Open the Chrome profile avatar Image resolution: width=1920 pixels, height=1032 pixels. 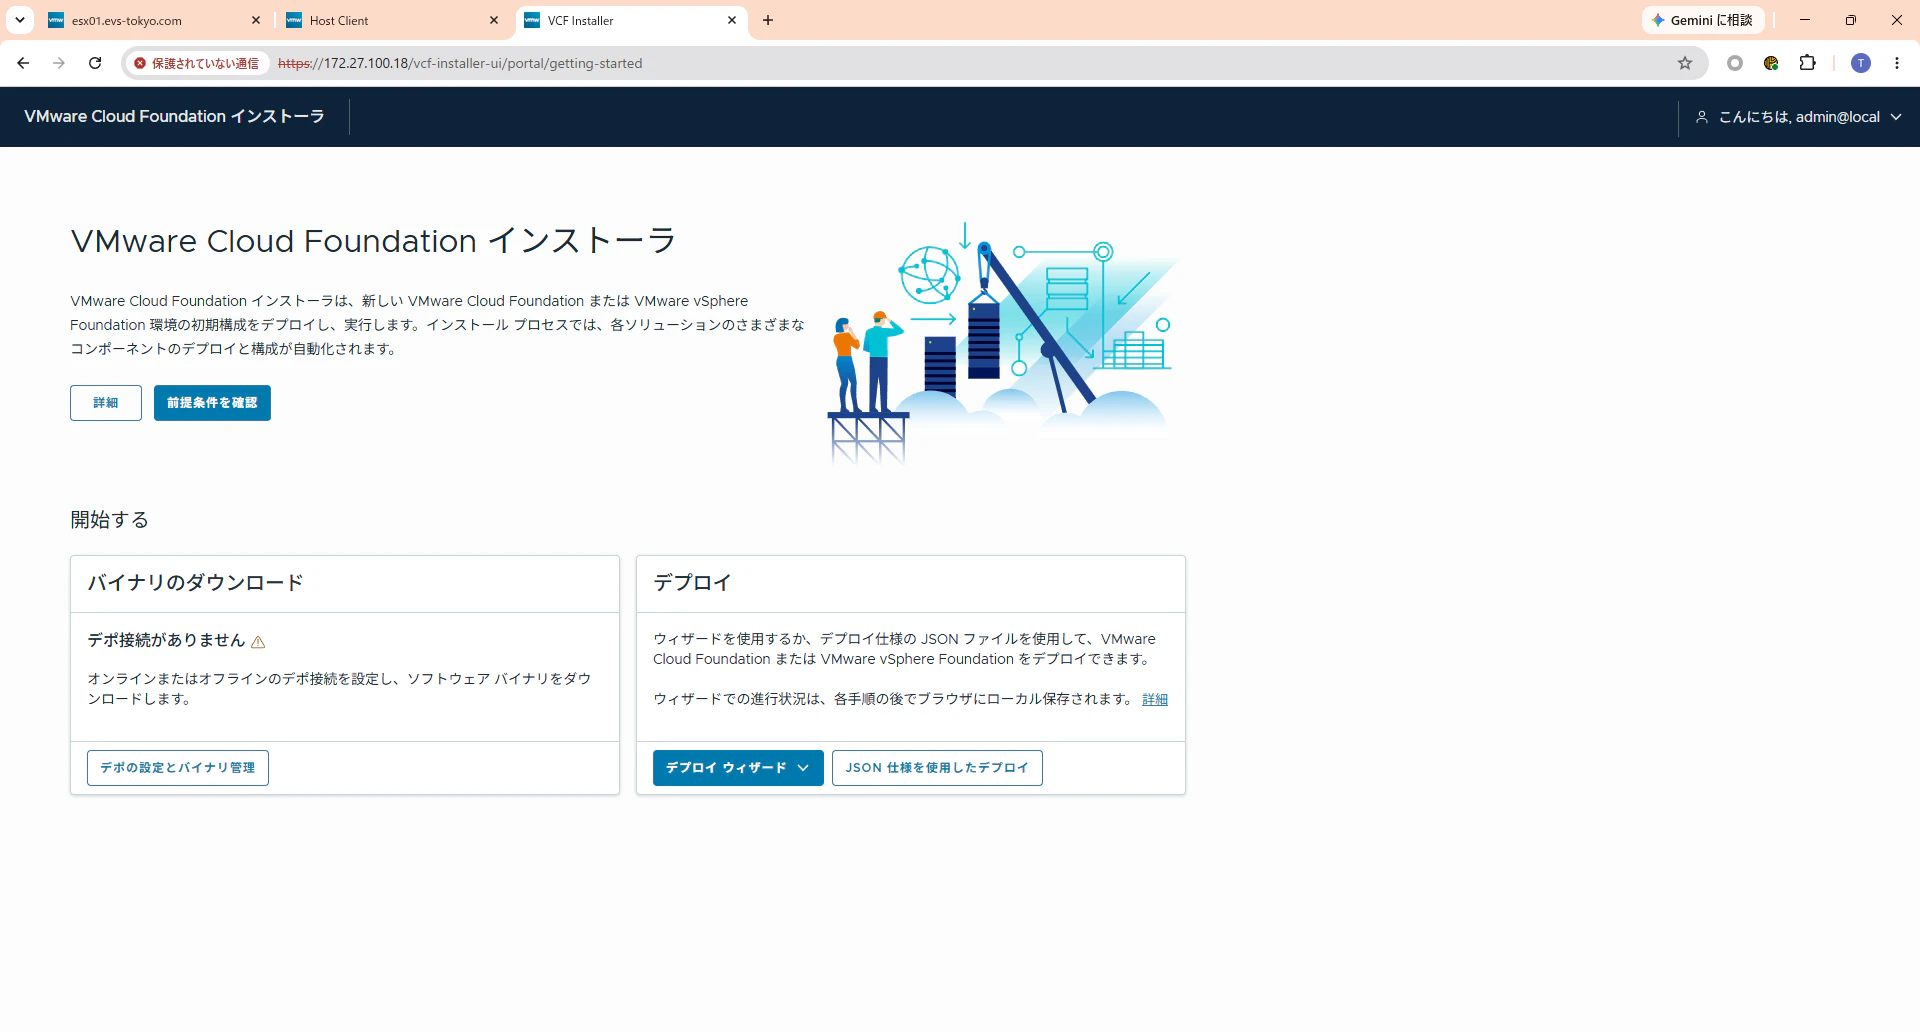coord(1861,63)
